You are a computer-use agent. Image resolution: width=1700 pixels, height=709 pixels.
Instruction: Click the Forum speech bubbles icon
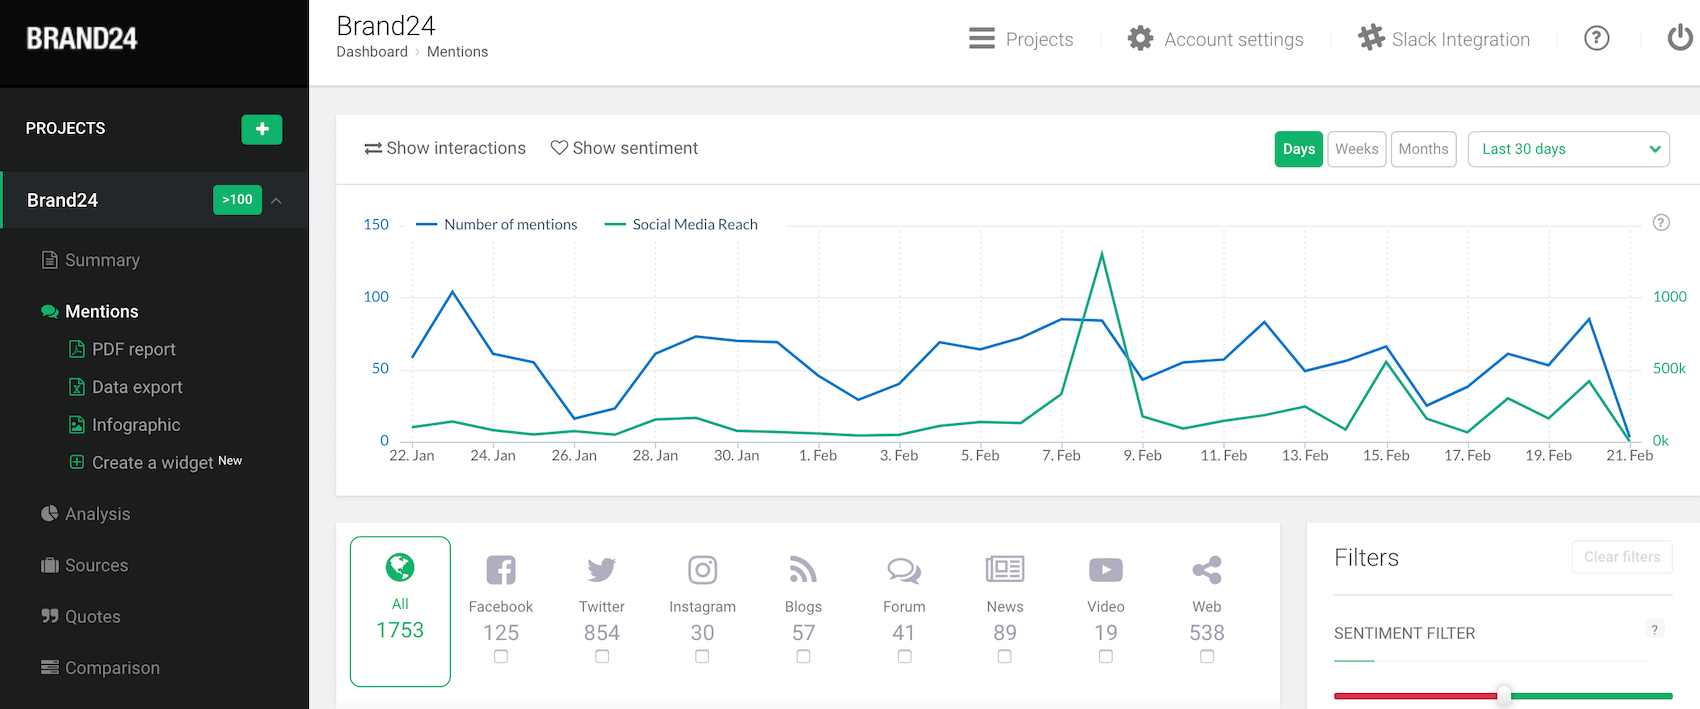click(904, 570)
